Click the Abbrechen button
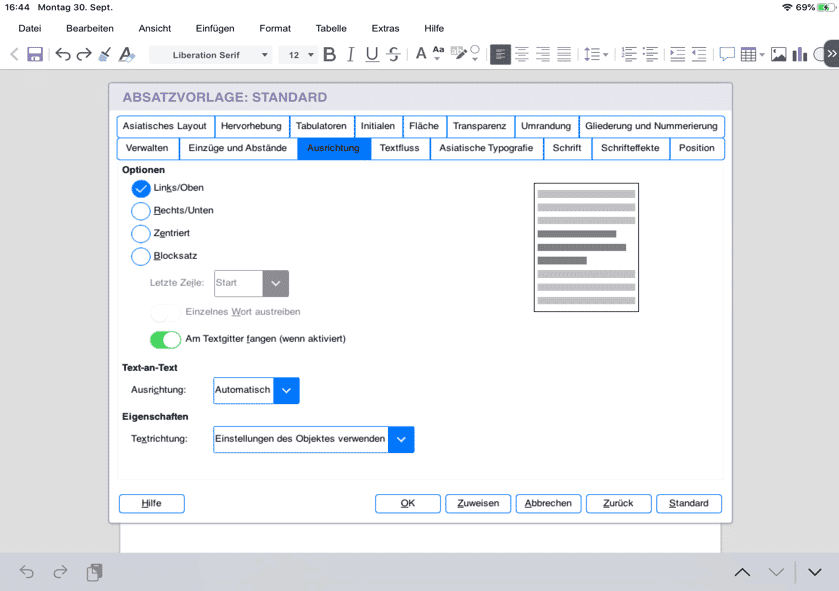This screenshot has width=839, height=591. tap(548, 503)
